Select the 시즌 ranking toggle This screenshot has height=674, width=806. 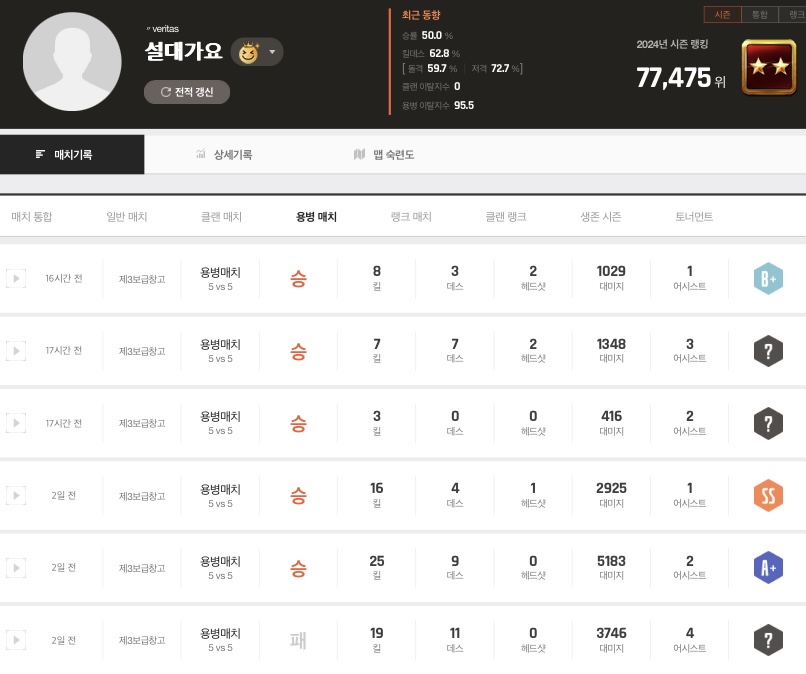point(723,14)
